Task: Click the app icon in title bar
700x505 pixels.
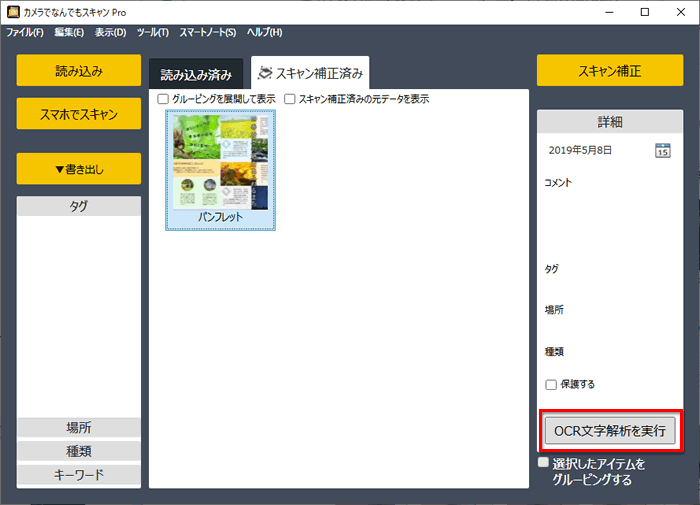Action: coord(13,12)
